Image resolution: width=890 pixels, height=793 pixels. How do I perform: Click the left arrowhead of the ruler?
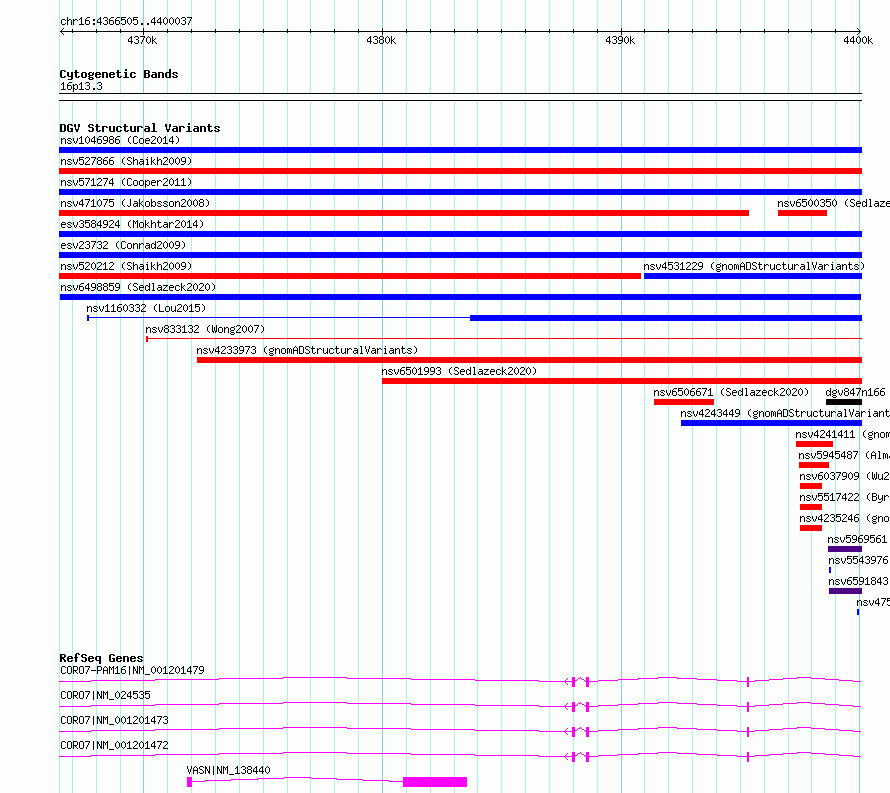(62, 32)
